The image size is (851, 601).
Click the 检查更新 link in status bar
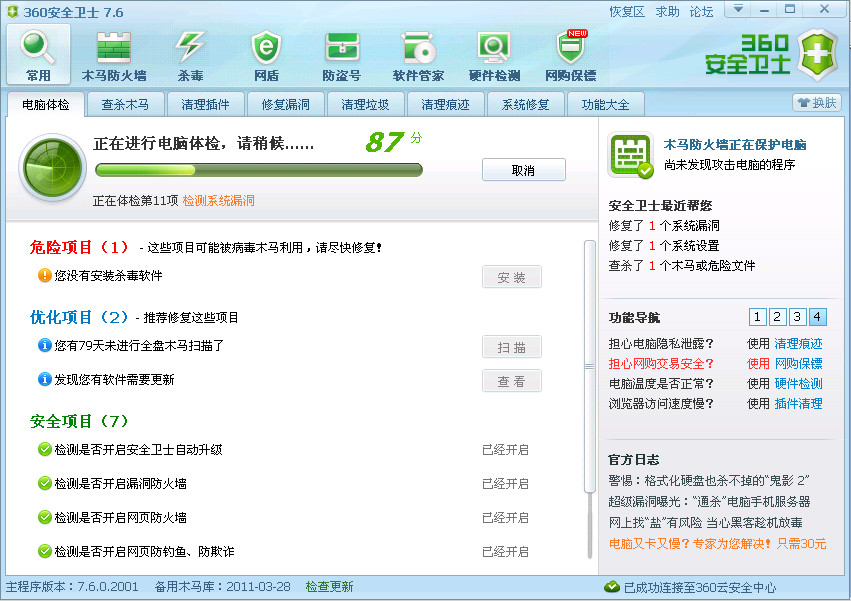pyautogui.click(x=329, y=587)
